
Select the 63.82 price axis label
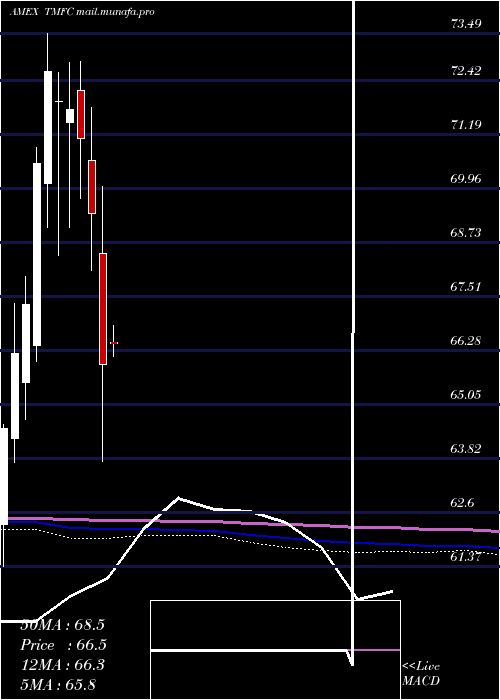pos(466,448)
